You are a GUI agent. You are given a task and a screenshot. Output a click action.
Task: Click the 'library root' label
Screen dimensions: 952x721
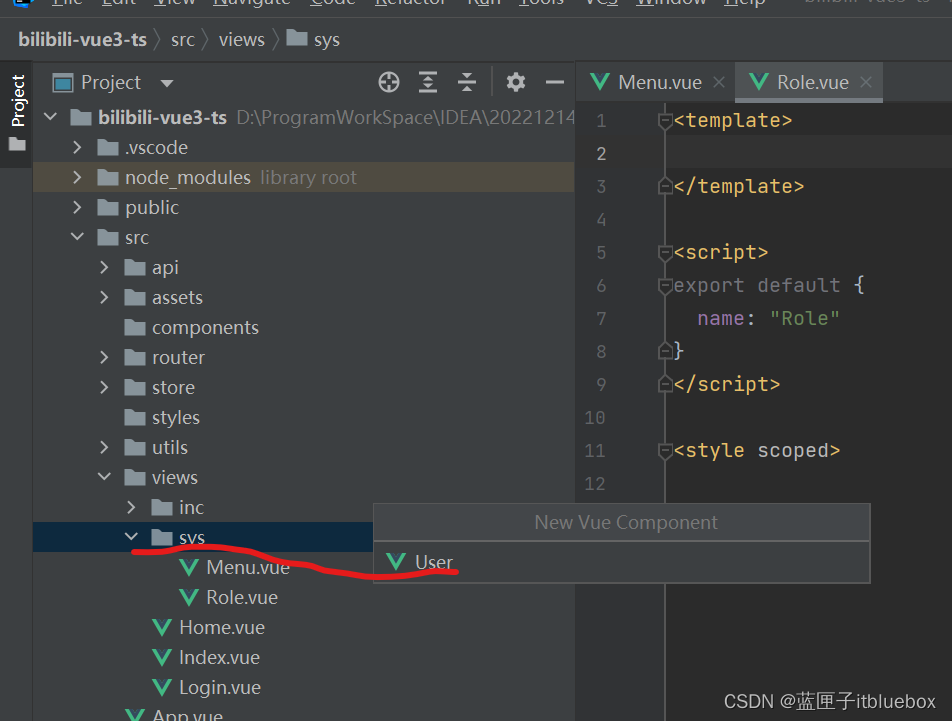coord(308,178)
